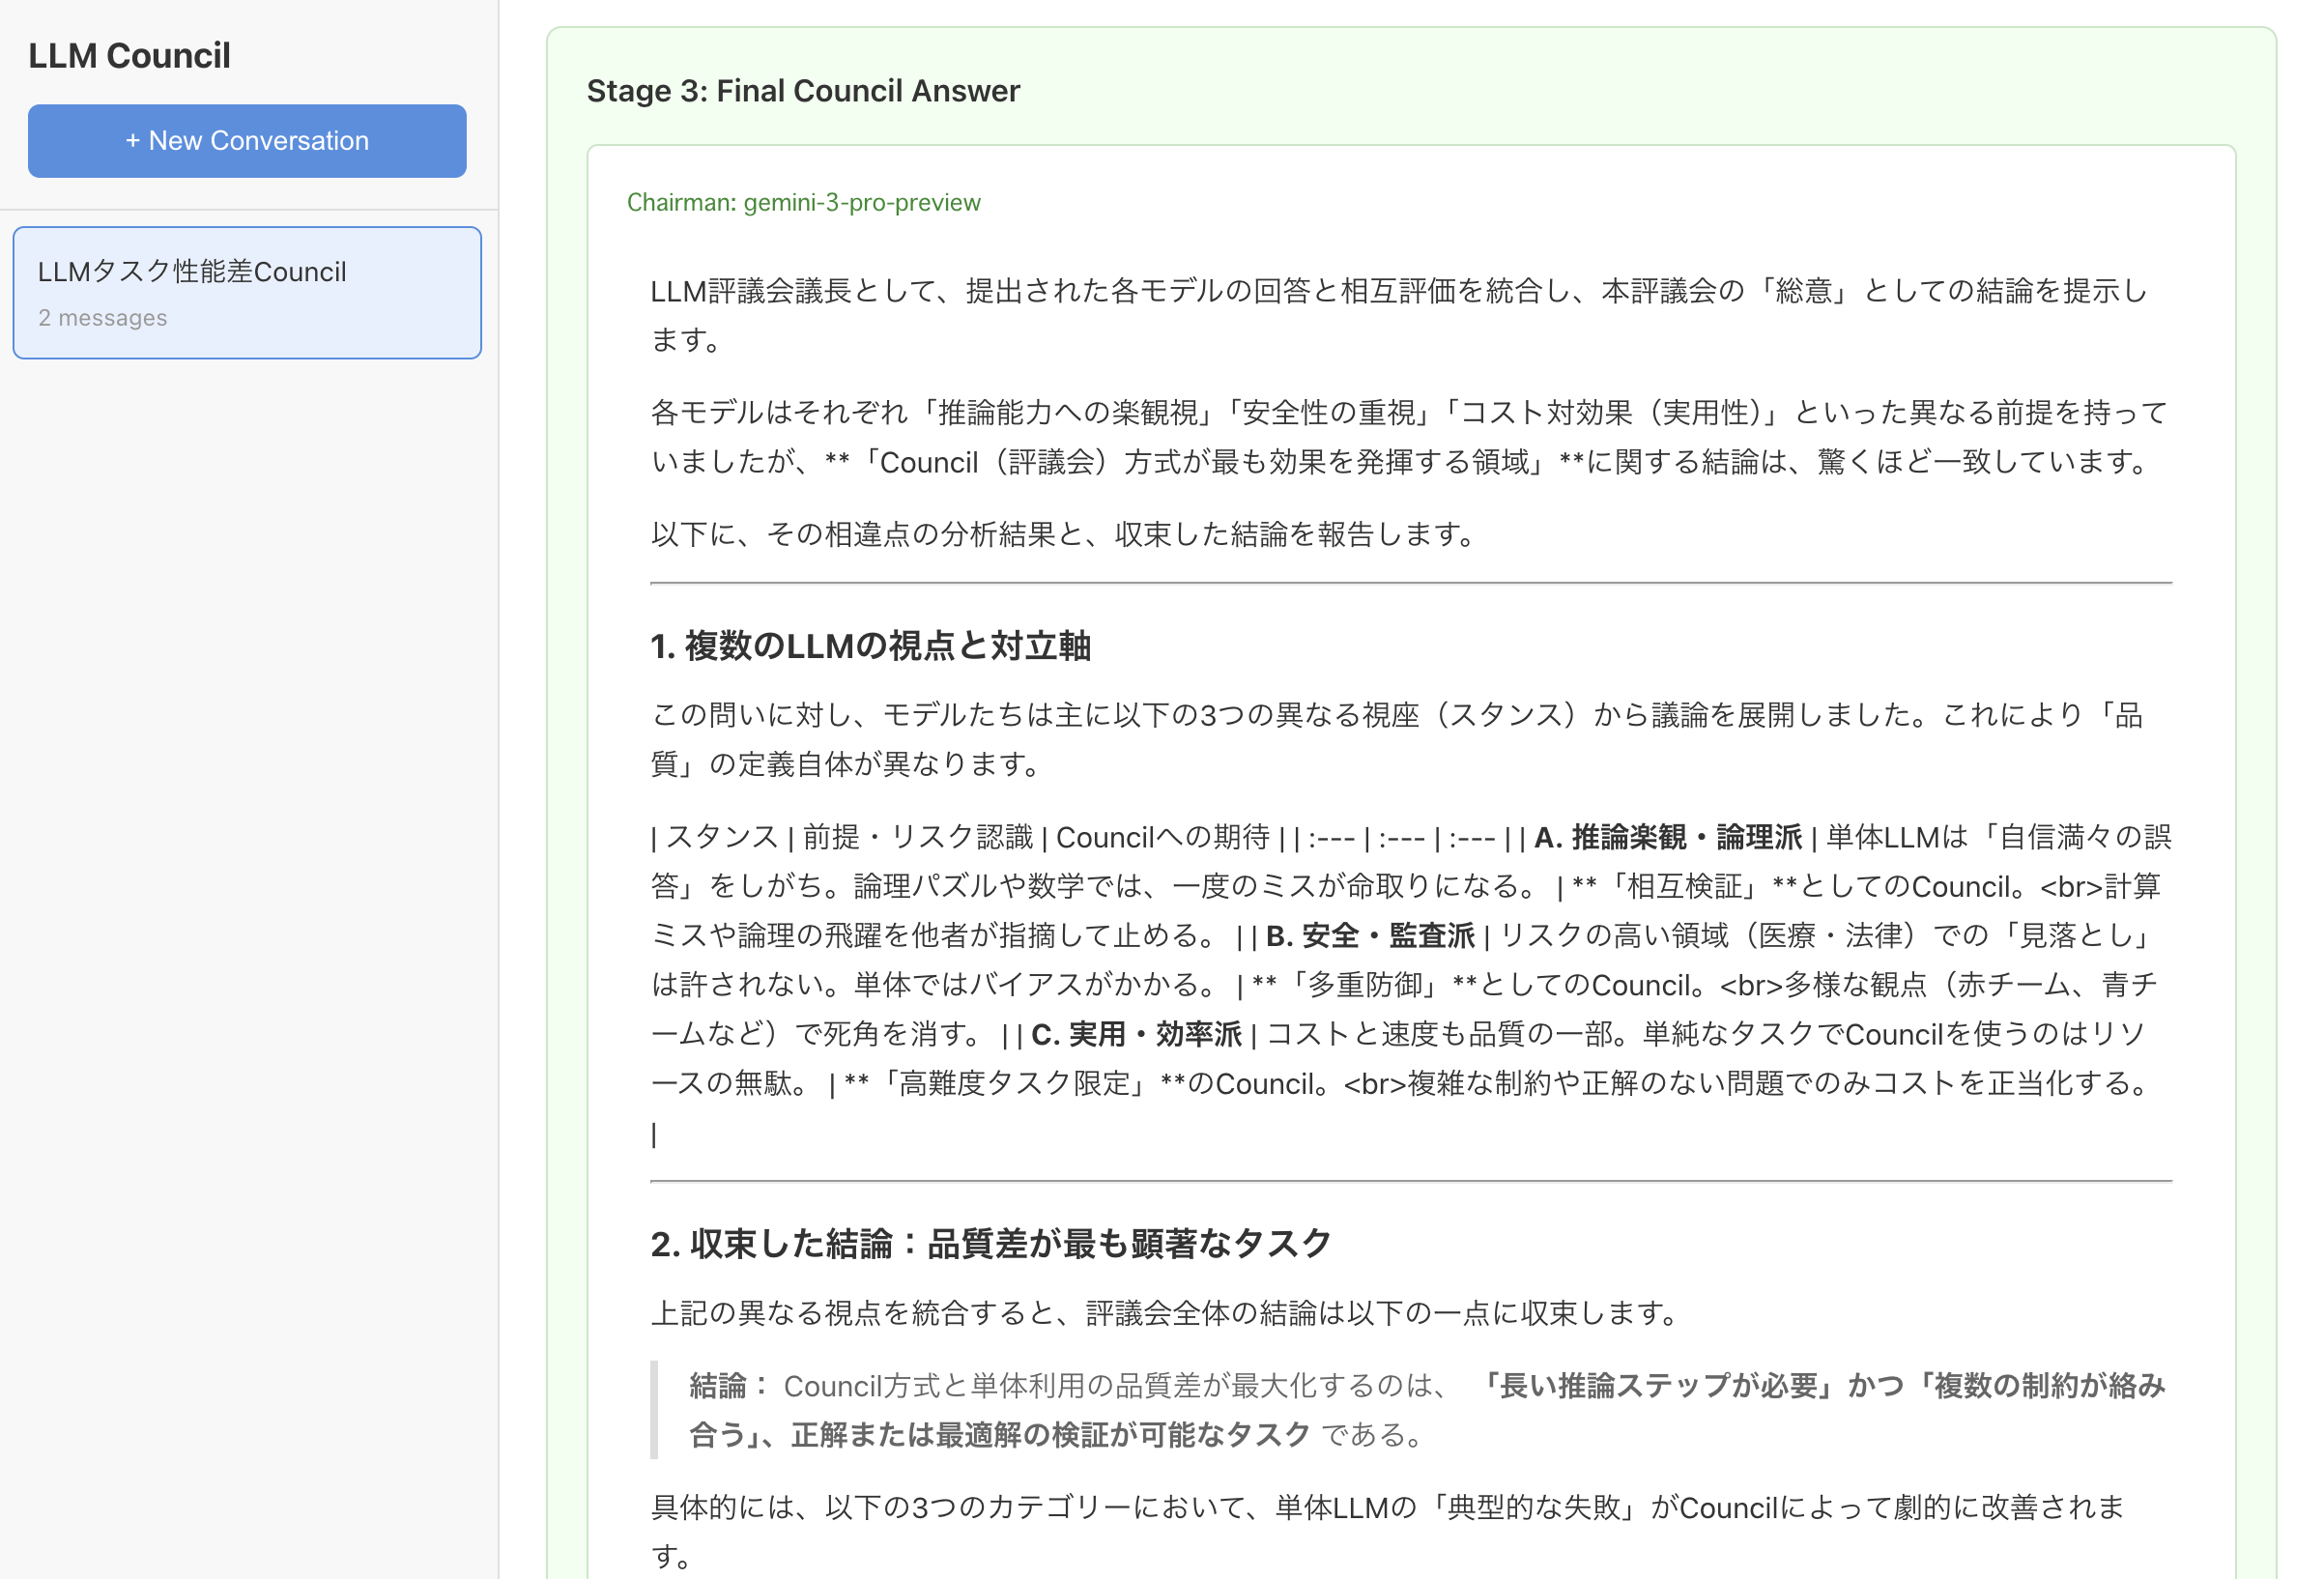Select the Stage 3: Final Council Answer heading
This screenshot has width=2324, height=1579.
pyautogui.click(x=802, y=91)
